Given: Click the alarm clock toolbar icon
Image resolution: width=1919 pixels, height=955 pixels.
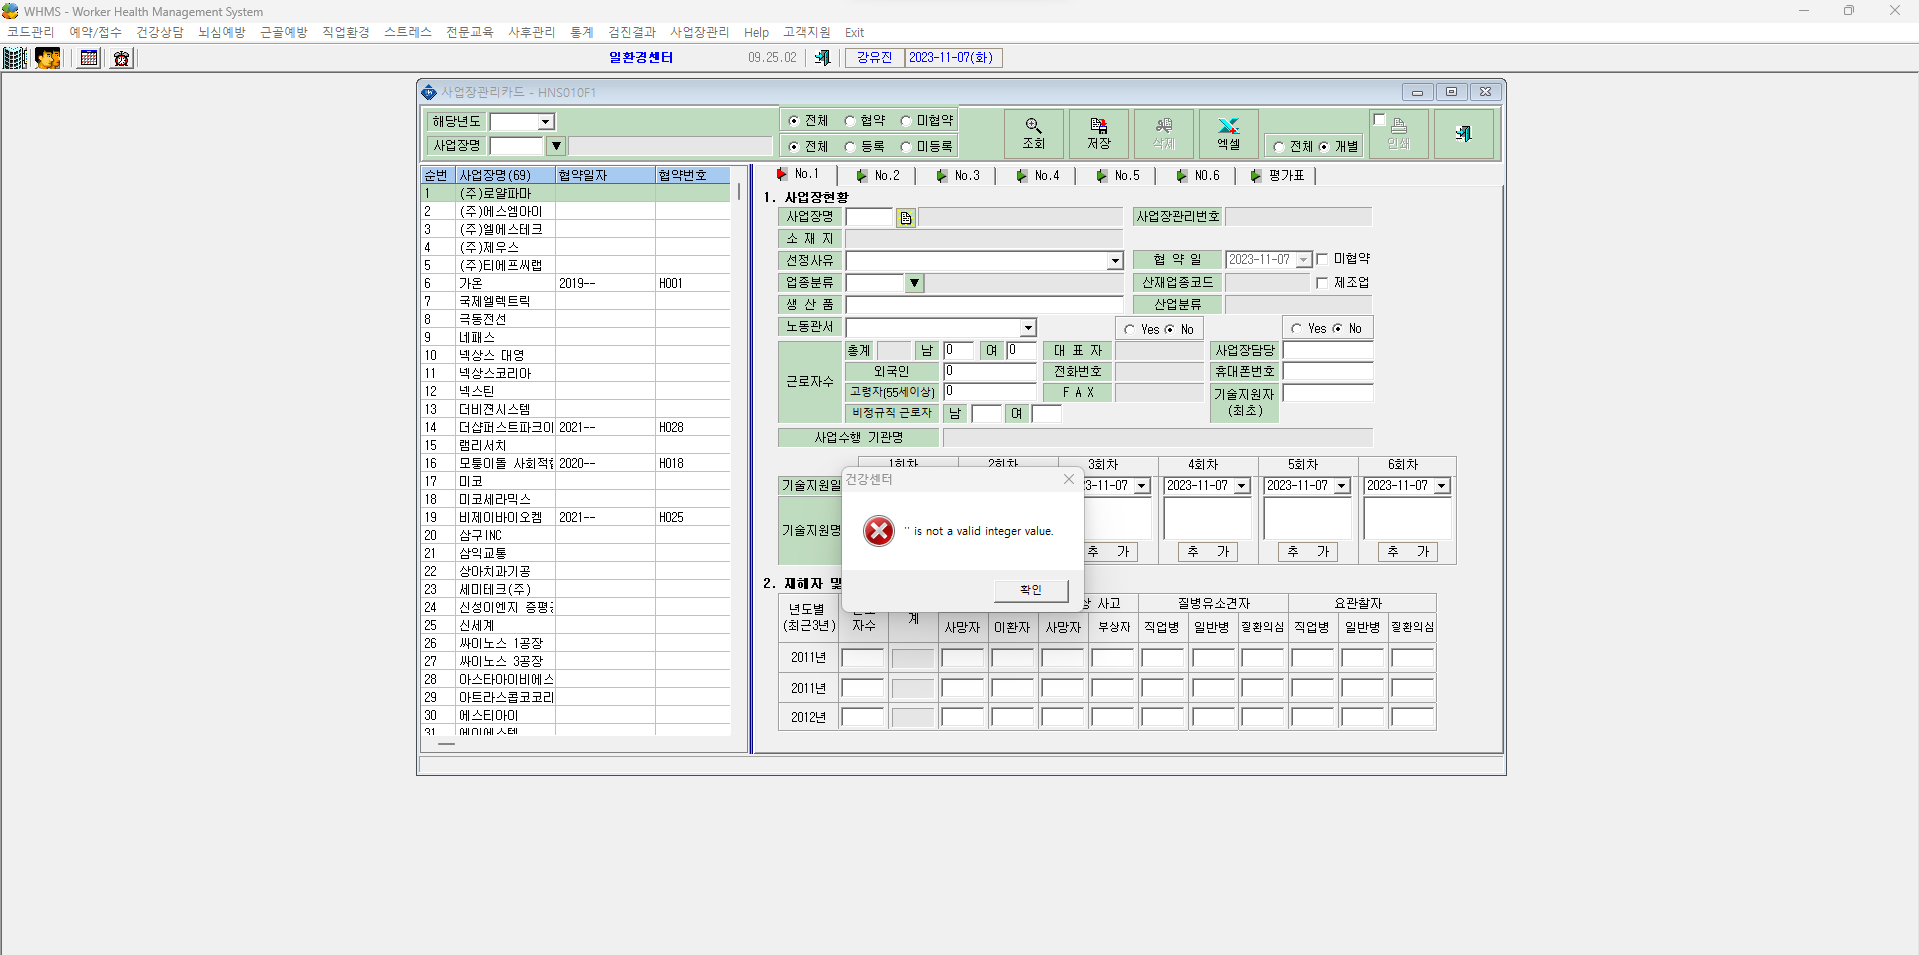Looking at the screenshot, I should point(121,58).
